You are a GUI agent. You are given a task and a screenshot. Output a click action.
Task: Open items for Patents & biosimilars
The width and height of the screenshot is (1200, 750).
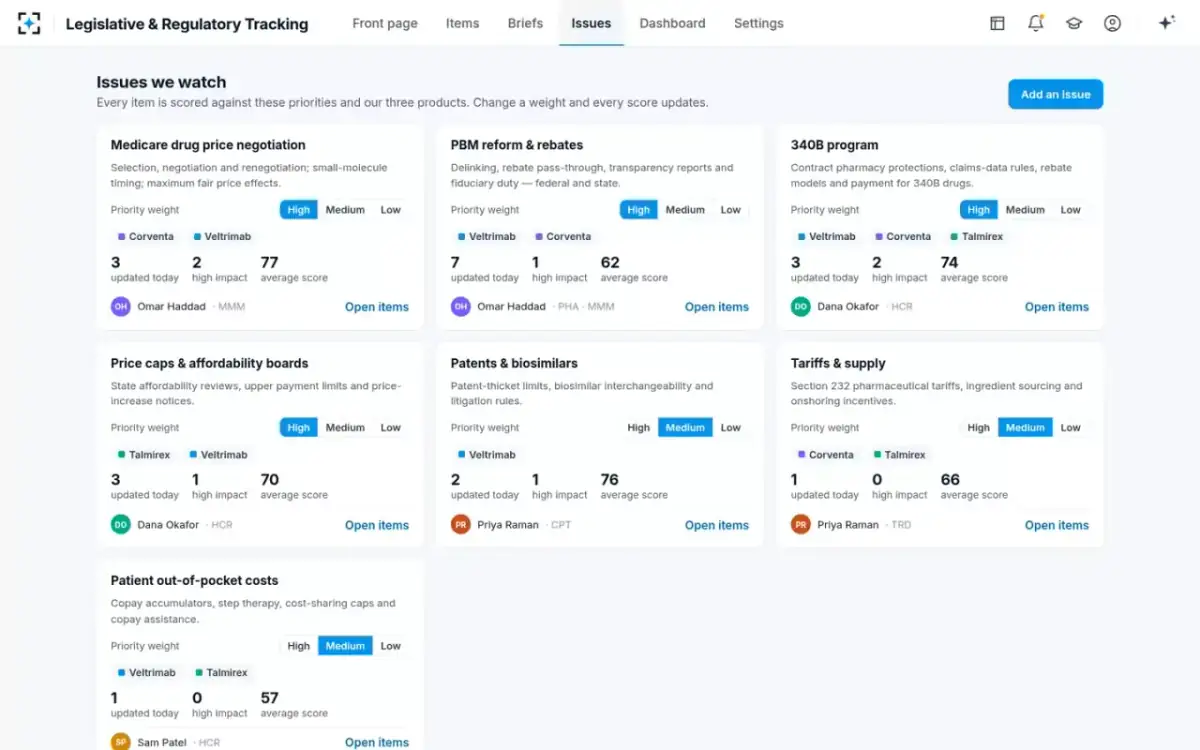[717, 525]
